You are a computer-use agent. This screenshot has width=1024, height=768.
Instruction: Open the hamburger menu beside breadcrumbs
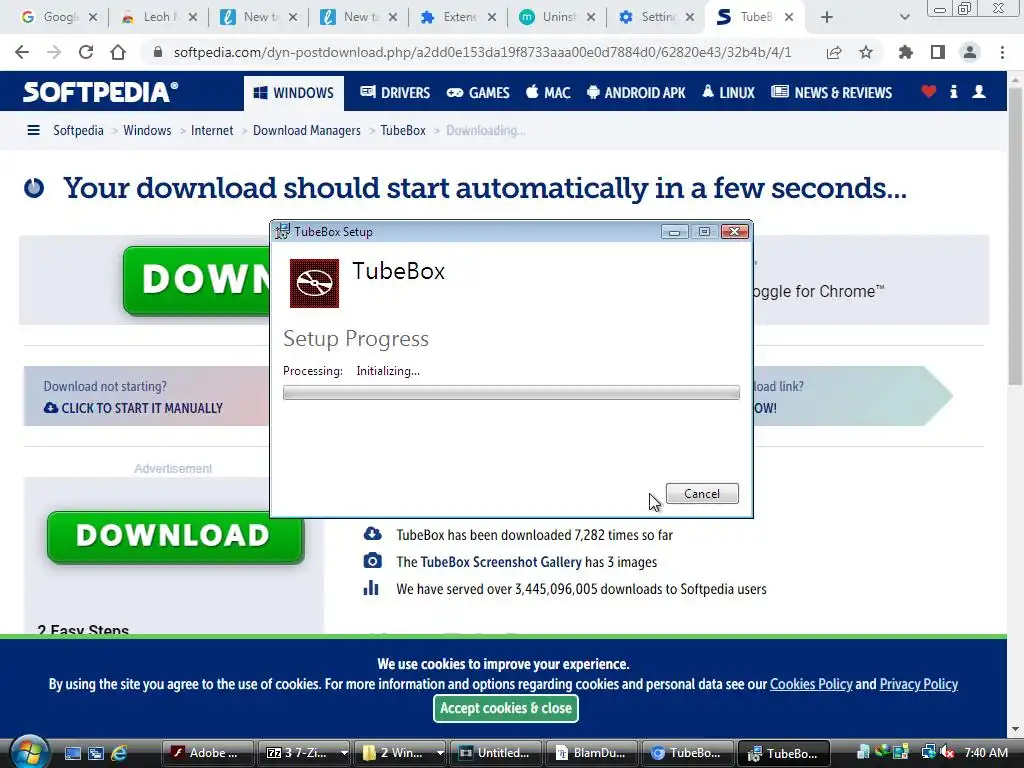(33, 130)
